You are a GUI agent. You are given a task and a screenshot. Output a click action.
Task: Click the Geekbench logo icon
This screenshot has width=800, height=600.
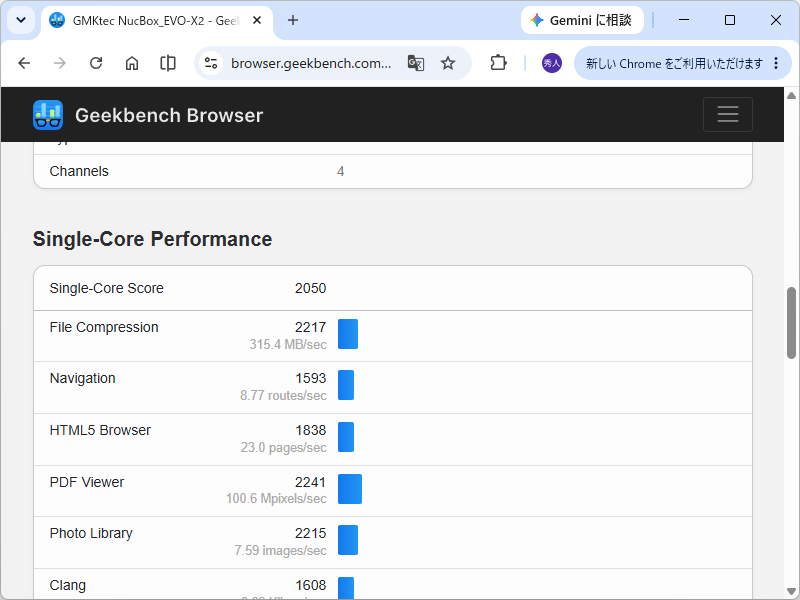(x=48, y=115)
